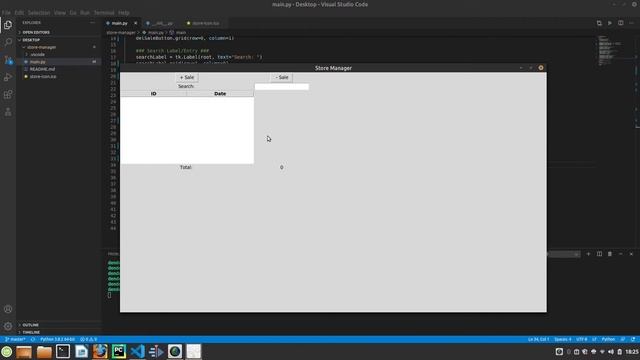Expand the Open Editors section

pos(36,32)
